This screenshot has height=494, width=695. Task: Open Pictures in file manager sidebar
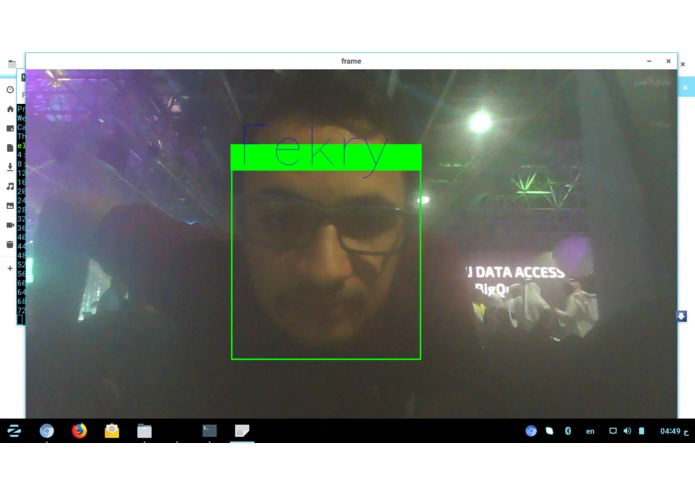click(x=10, y=206)
